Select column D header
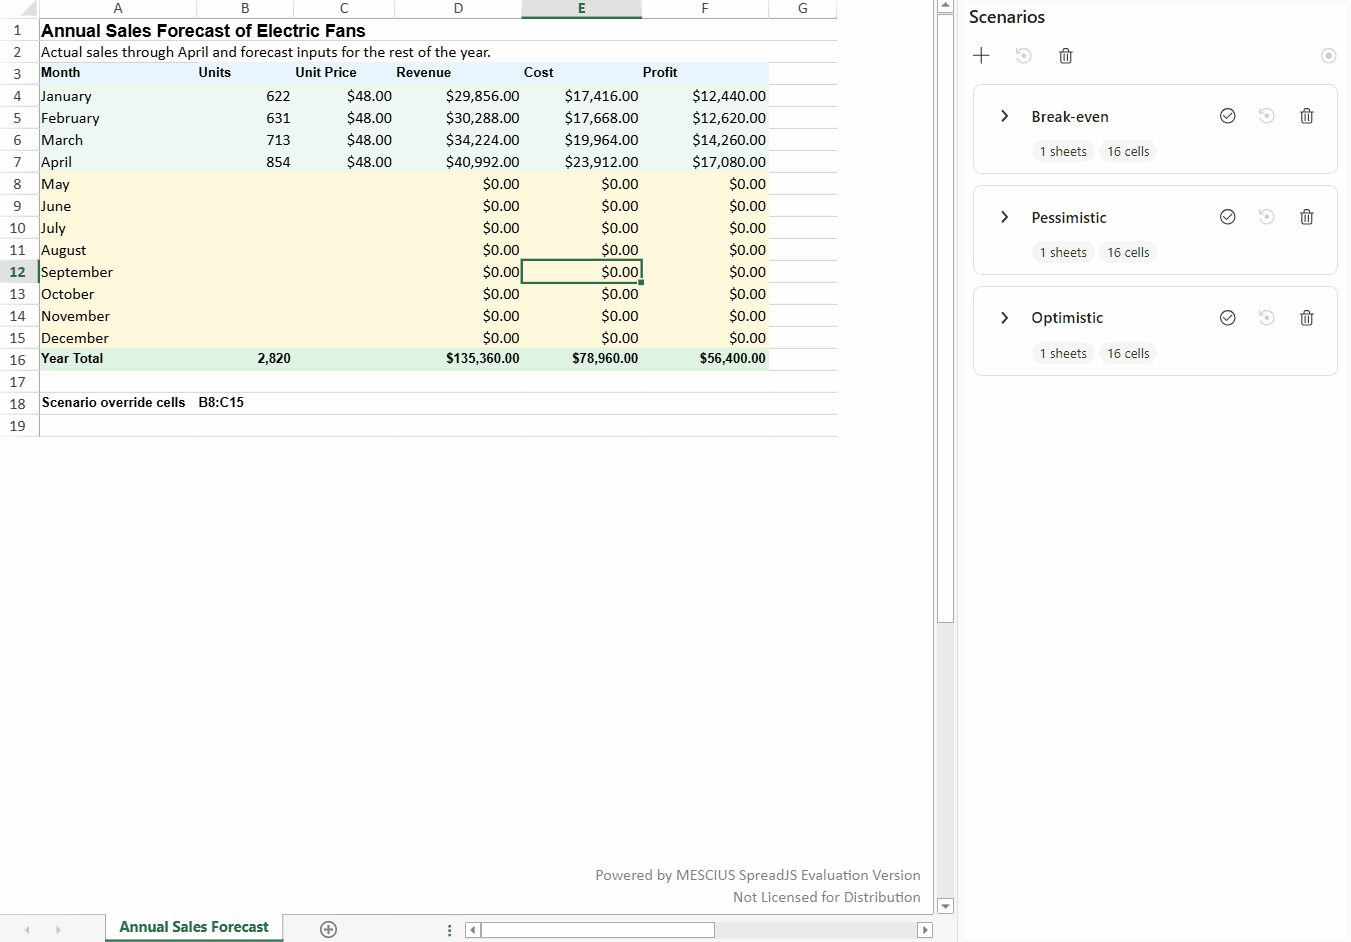The image size is (1351, 942). (458, 9)
